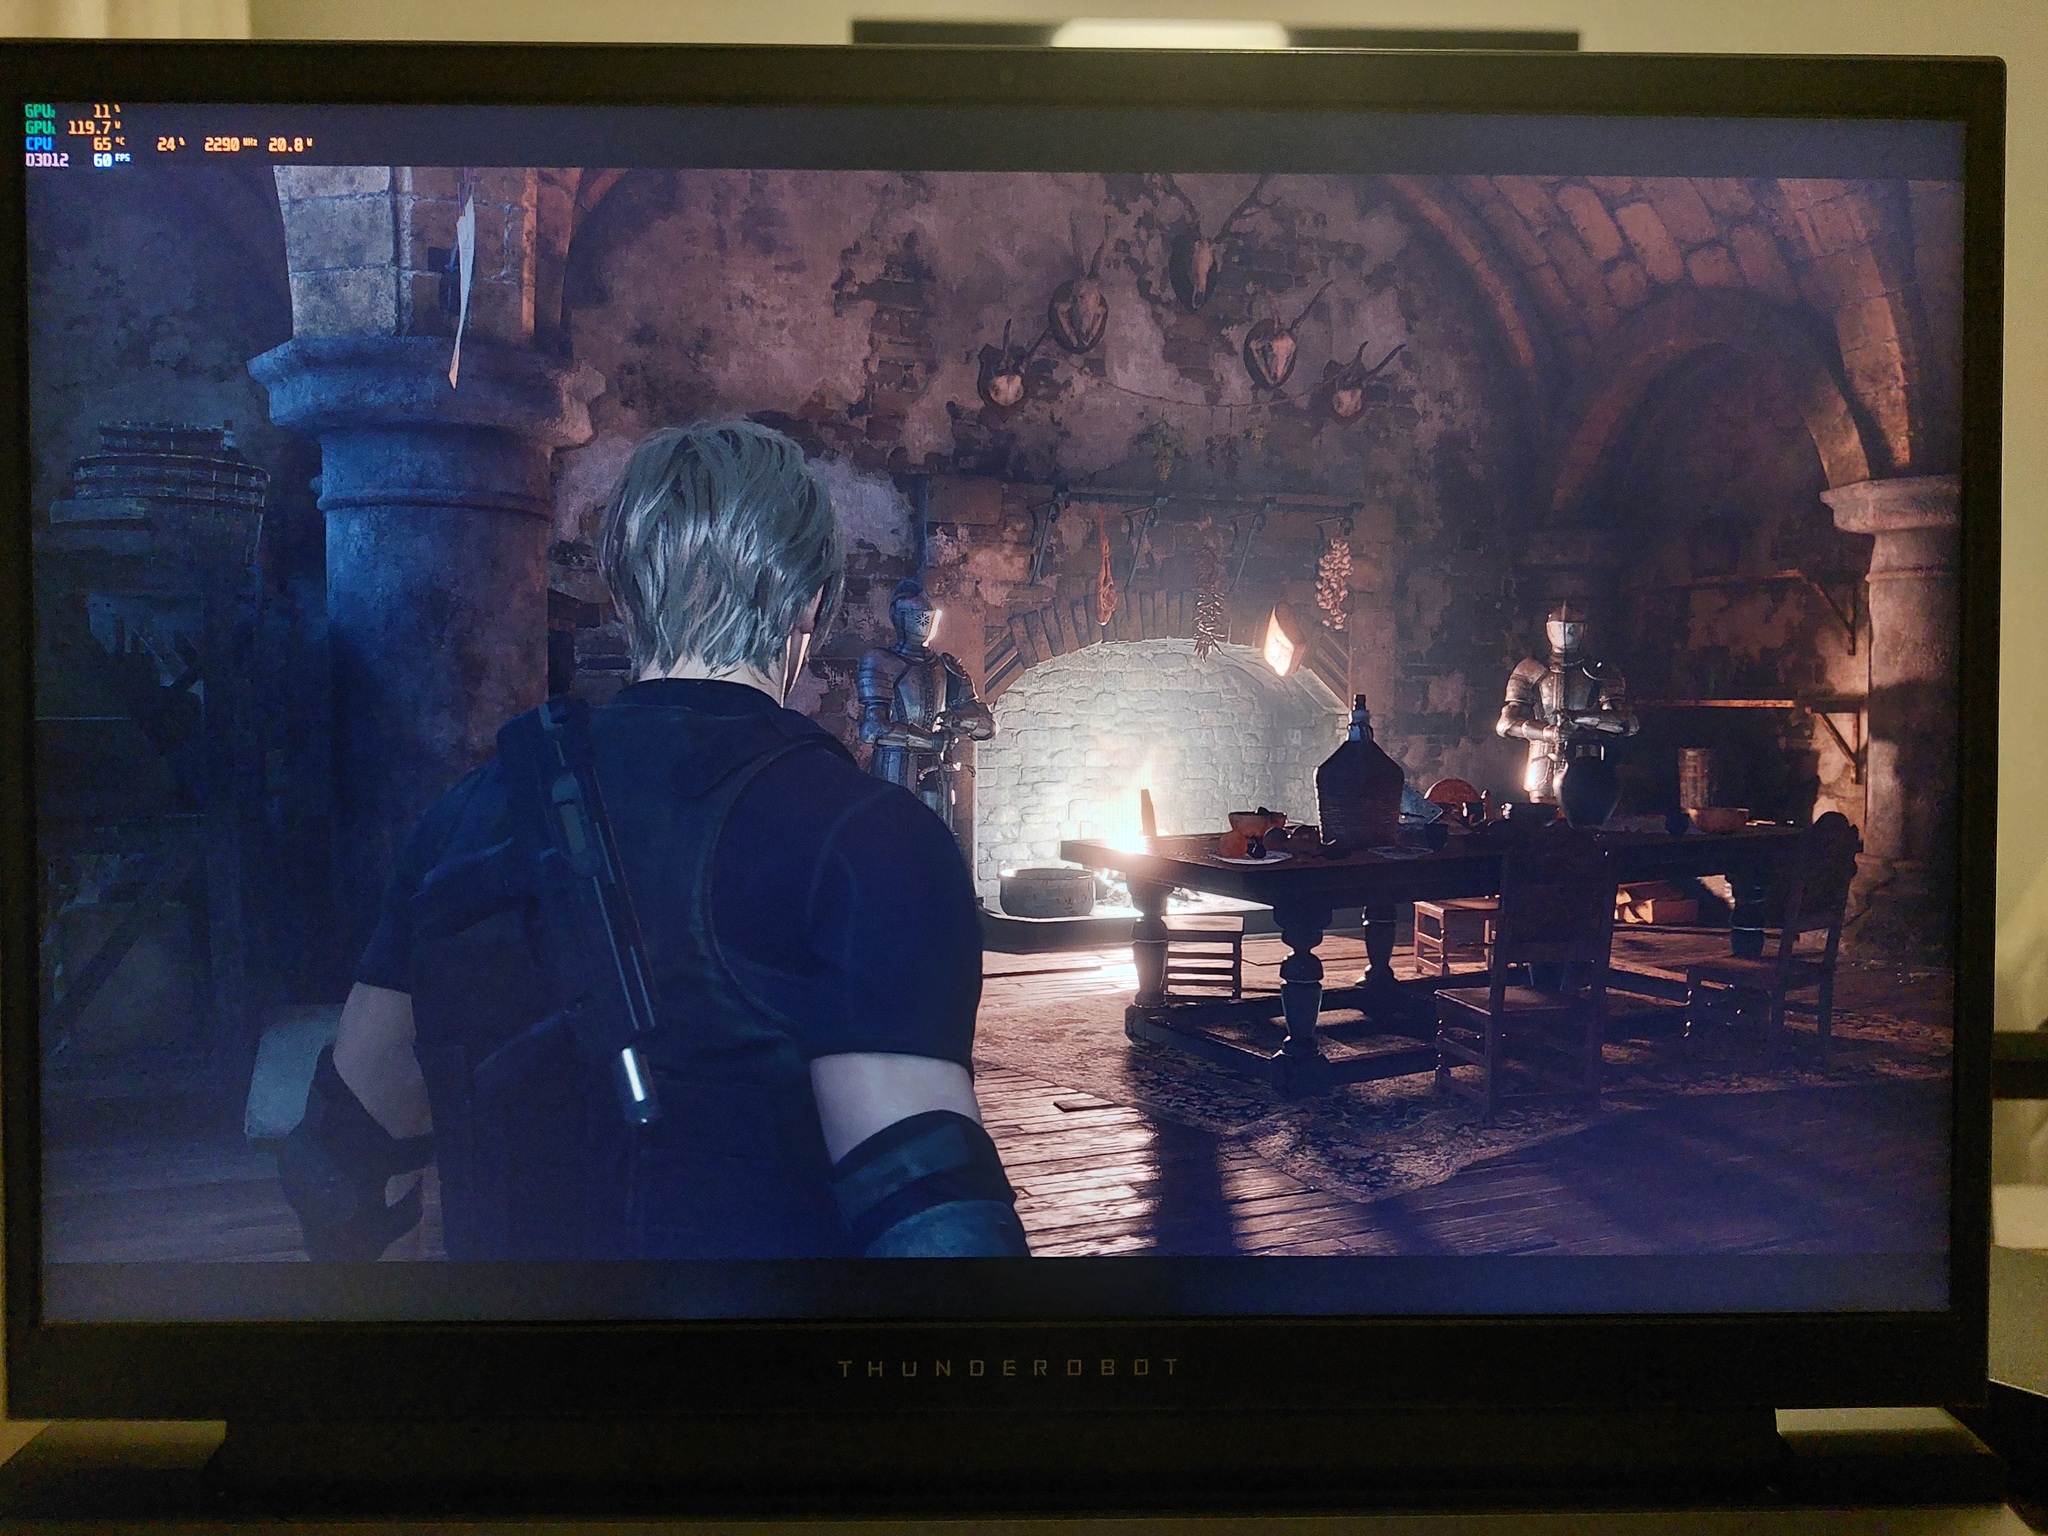
Task: Click the 24 % CPU usage value
Action: pos(171,143)
